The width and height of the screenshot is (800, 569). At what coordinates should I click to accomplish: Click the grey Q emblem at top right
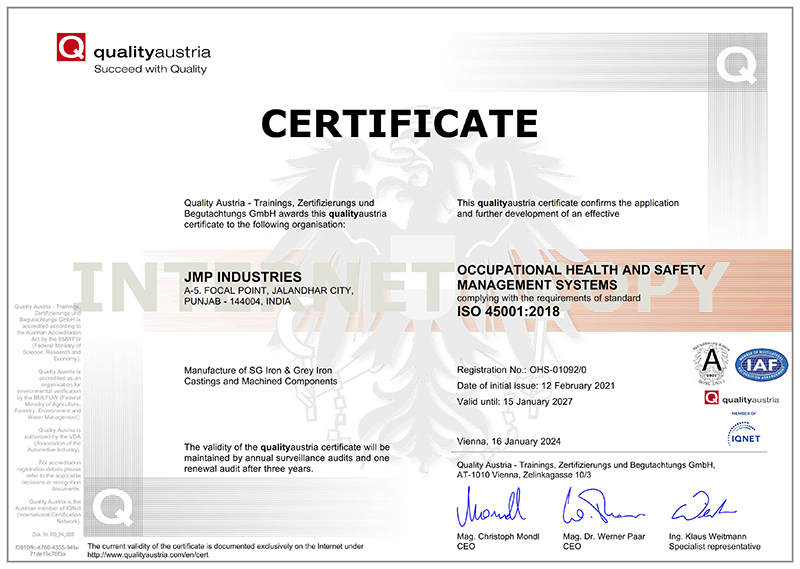(736, 65)
